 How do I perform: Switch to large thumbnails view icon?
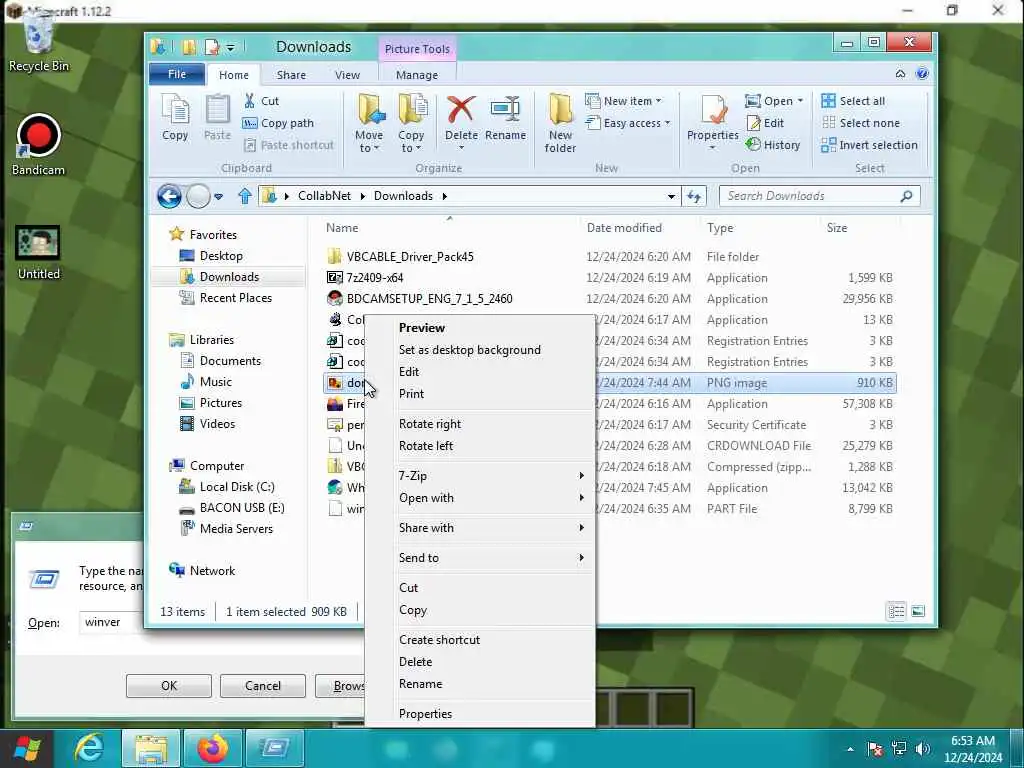918,611
